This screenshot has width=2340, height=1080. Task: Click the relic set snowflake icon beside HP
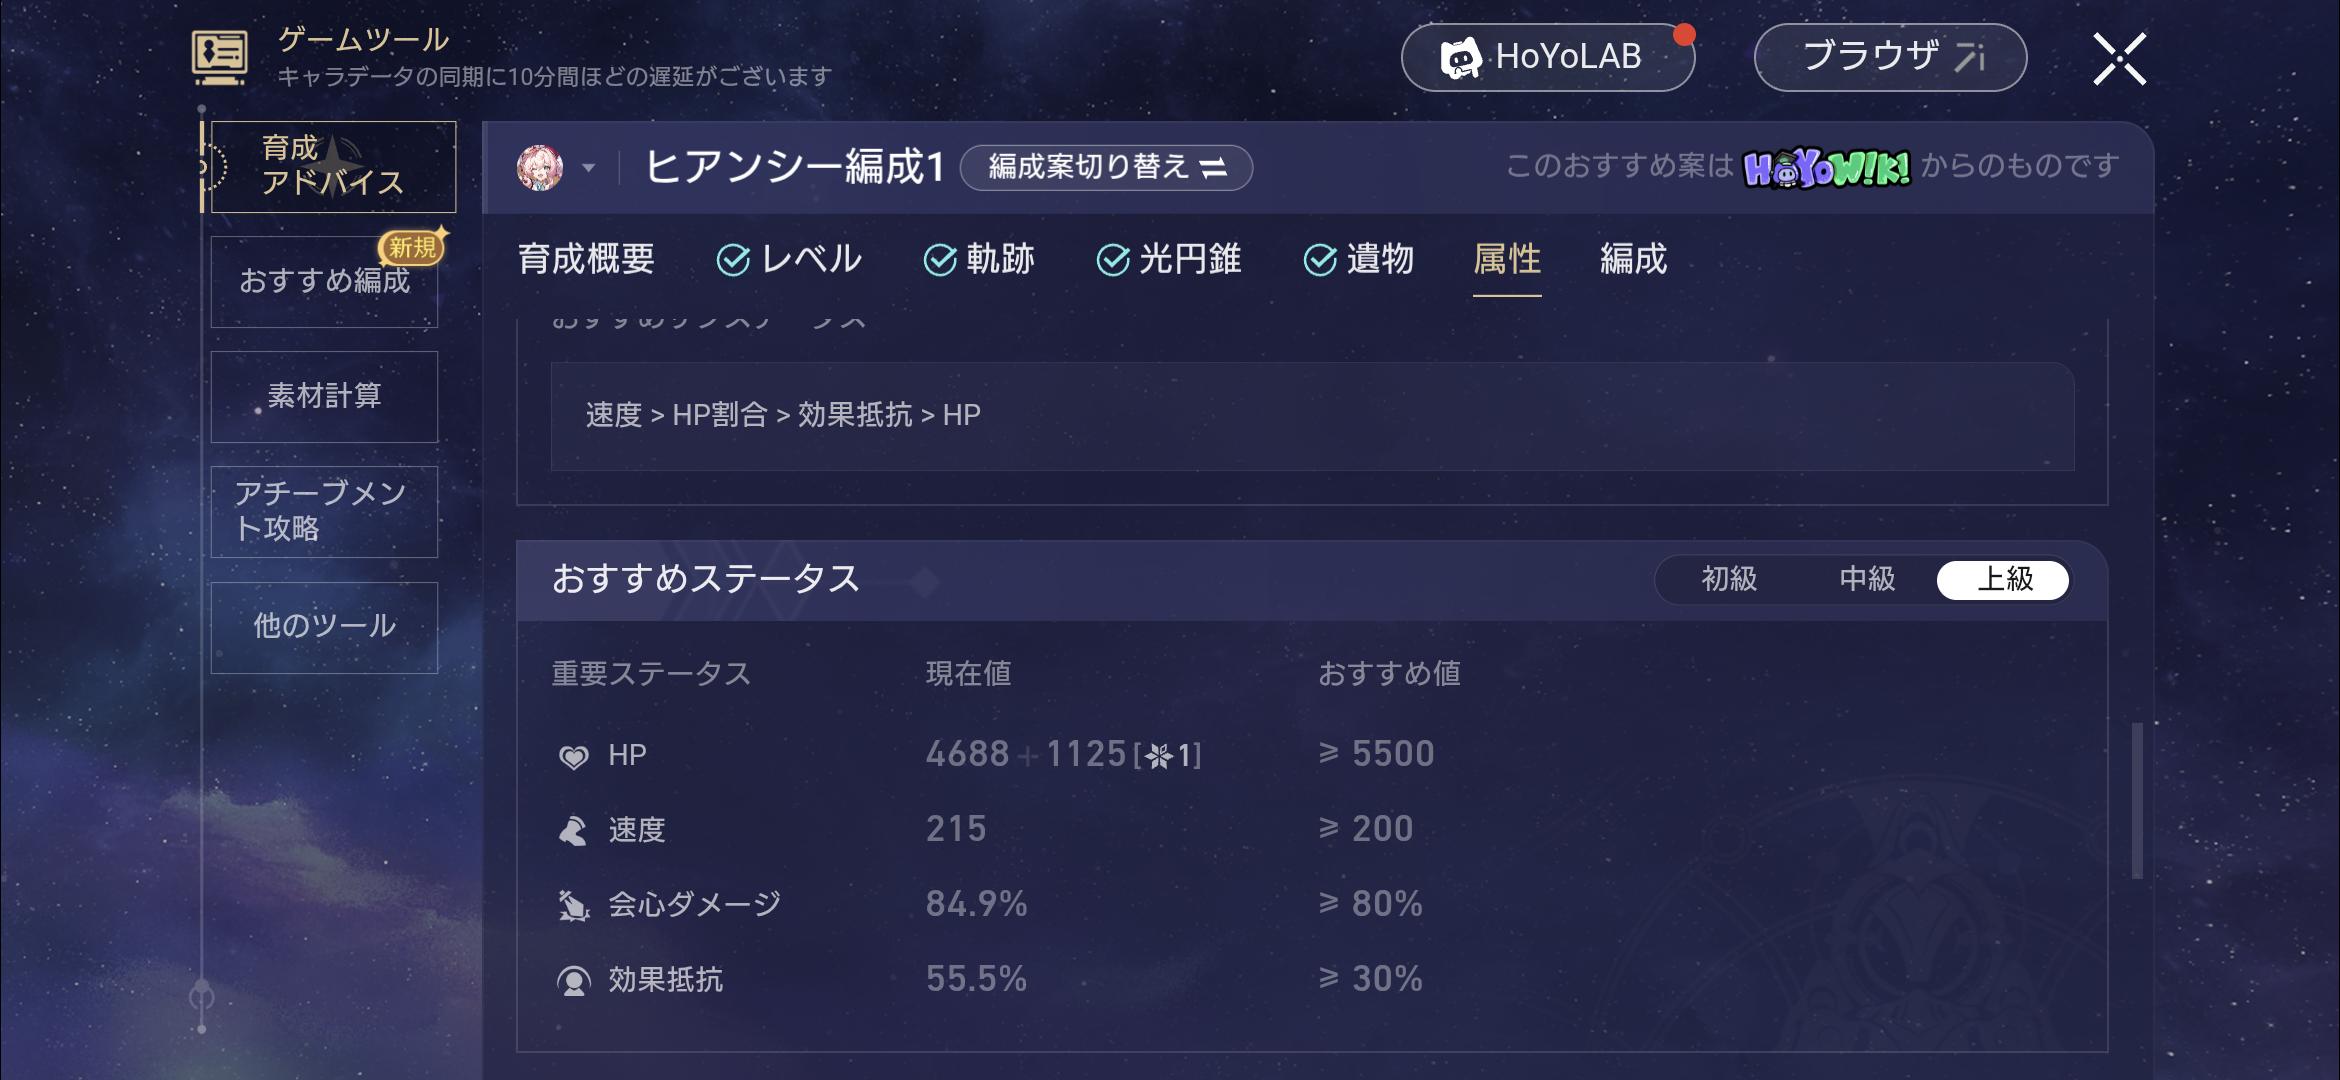coord(1159,756)
